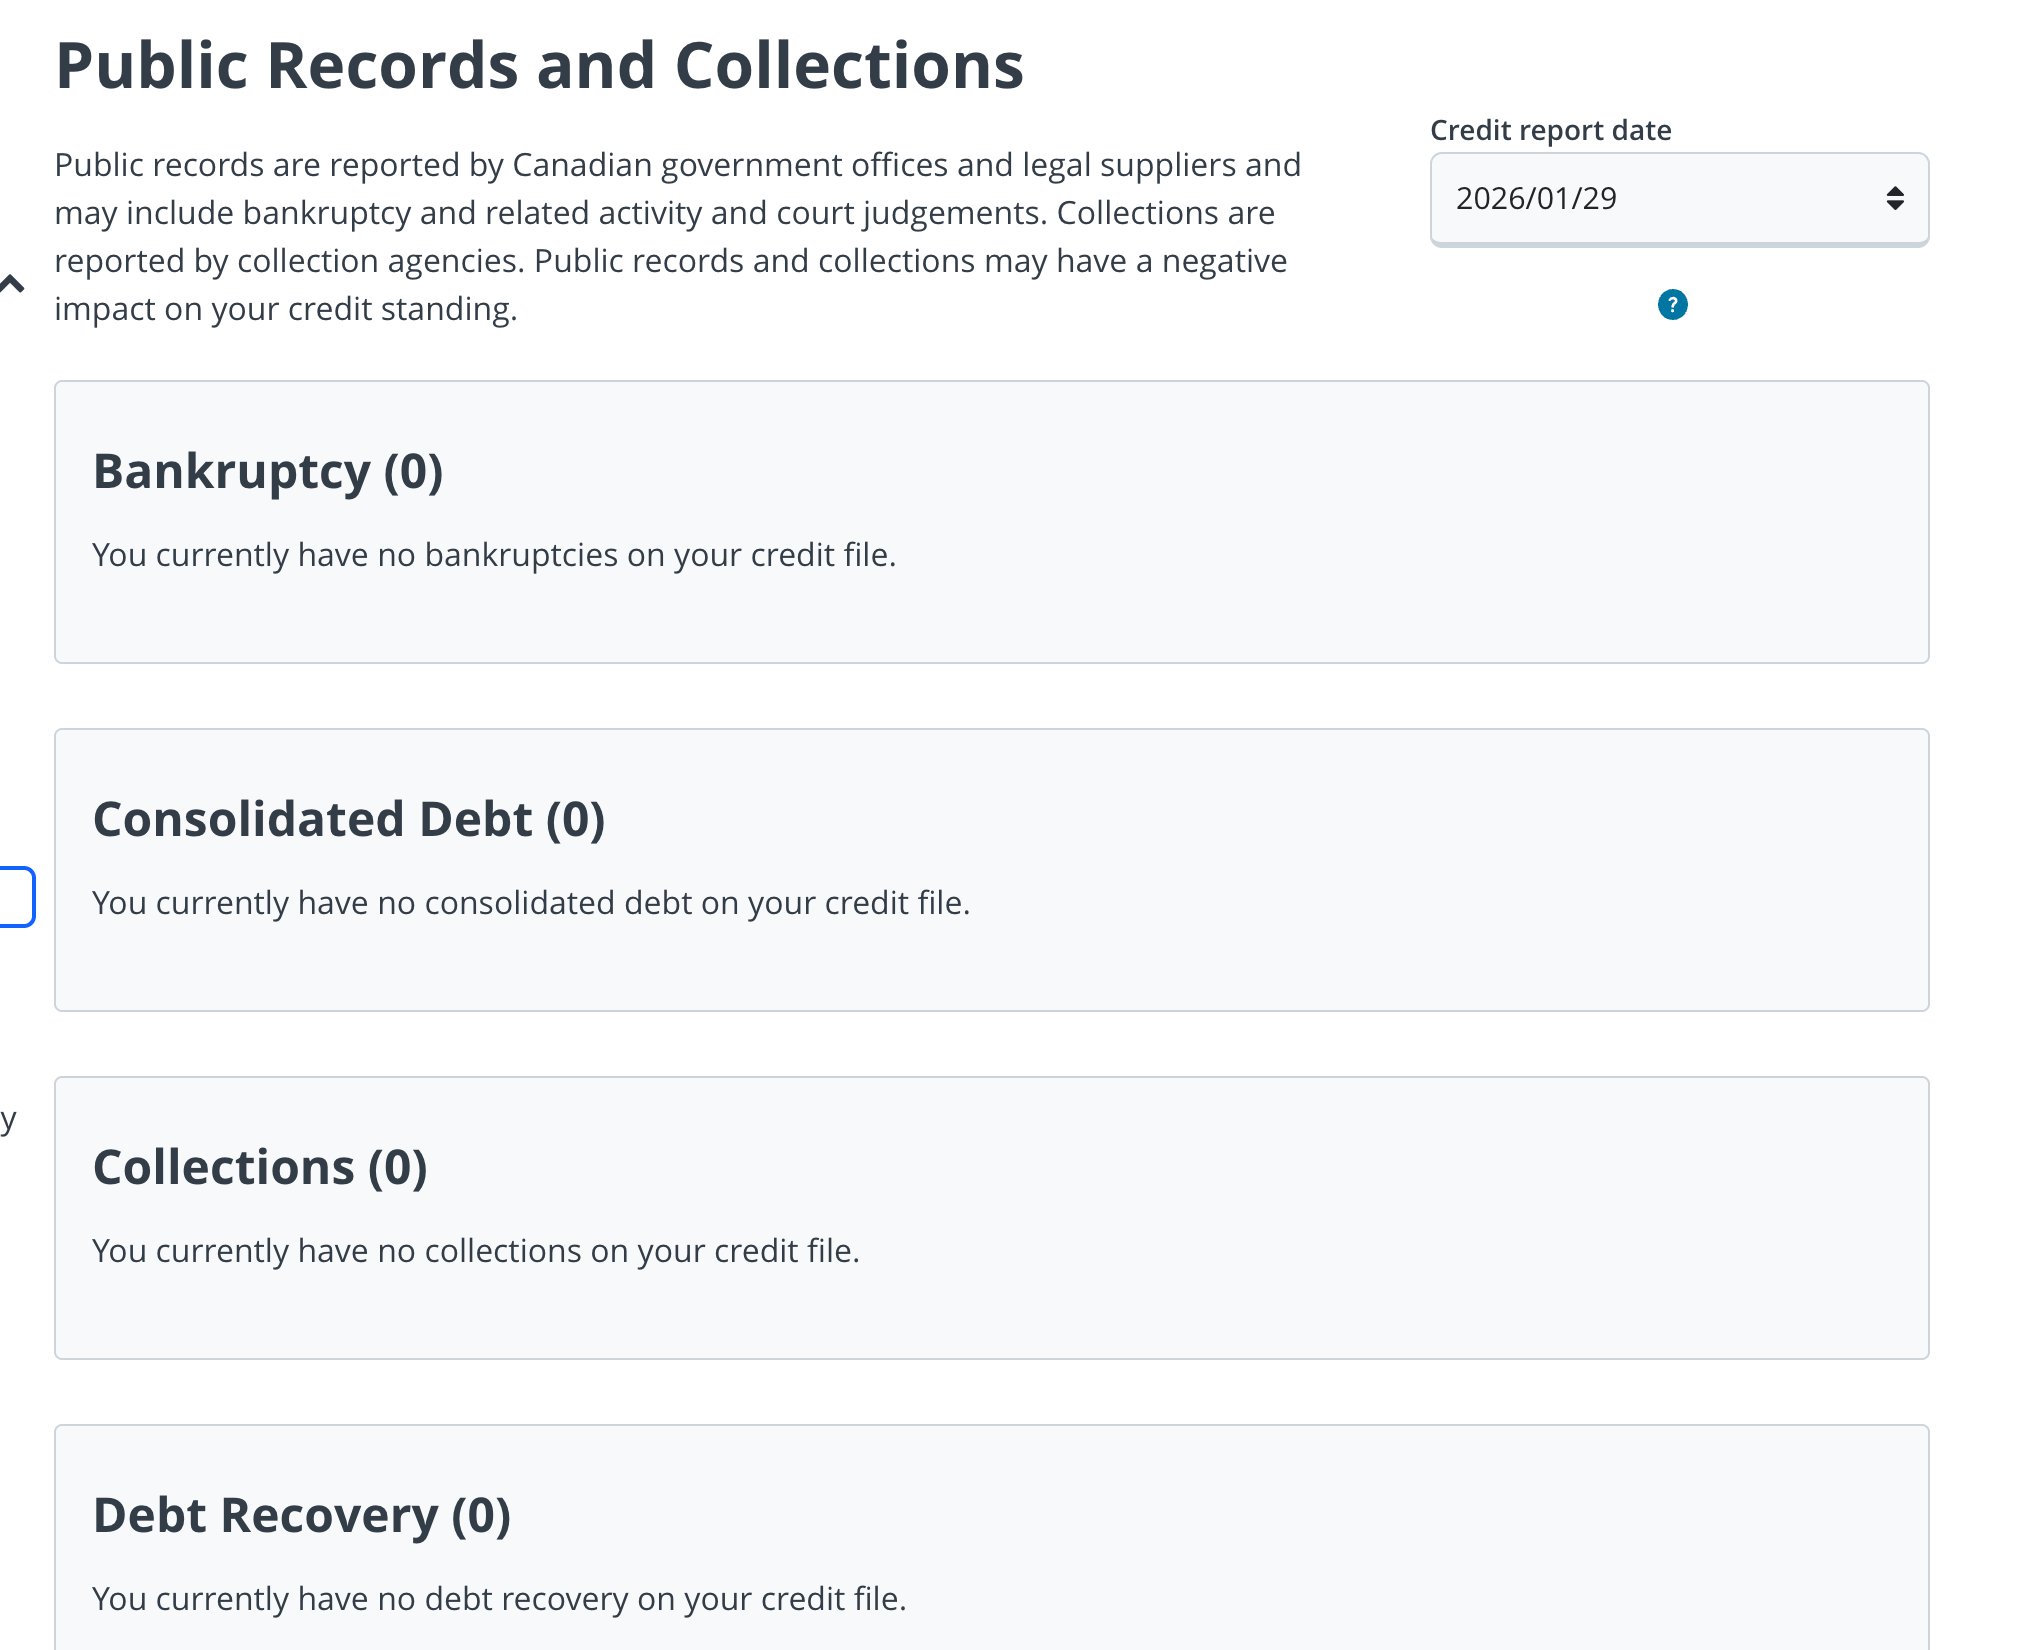Click the Bankruptcy (0) heading
2032x1650 pixels.
(268, 472)
